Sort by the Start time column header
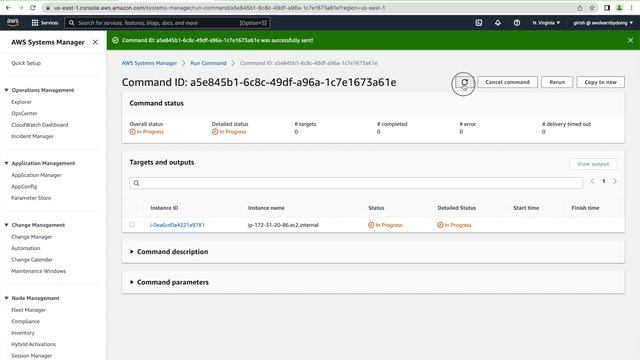 (x=526, y=208)
